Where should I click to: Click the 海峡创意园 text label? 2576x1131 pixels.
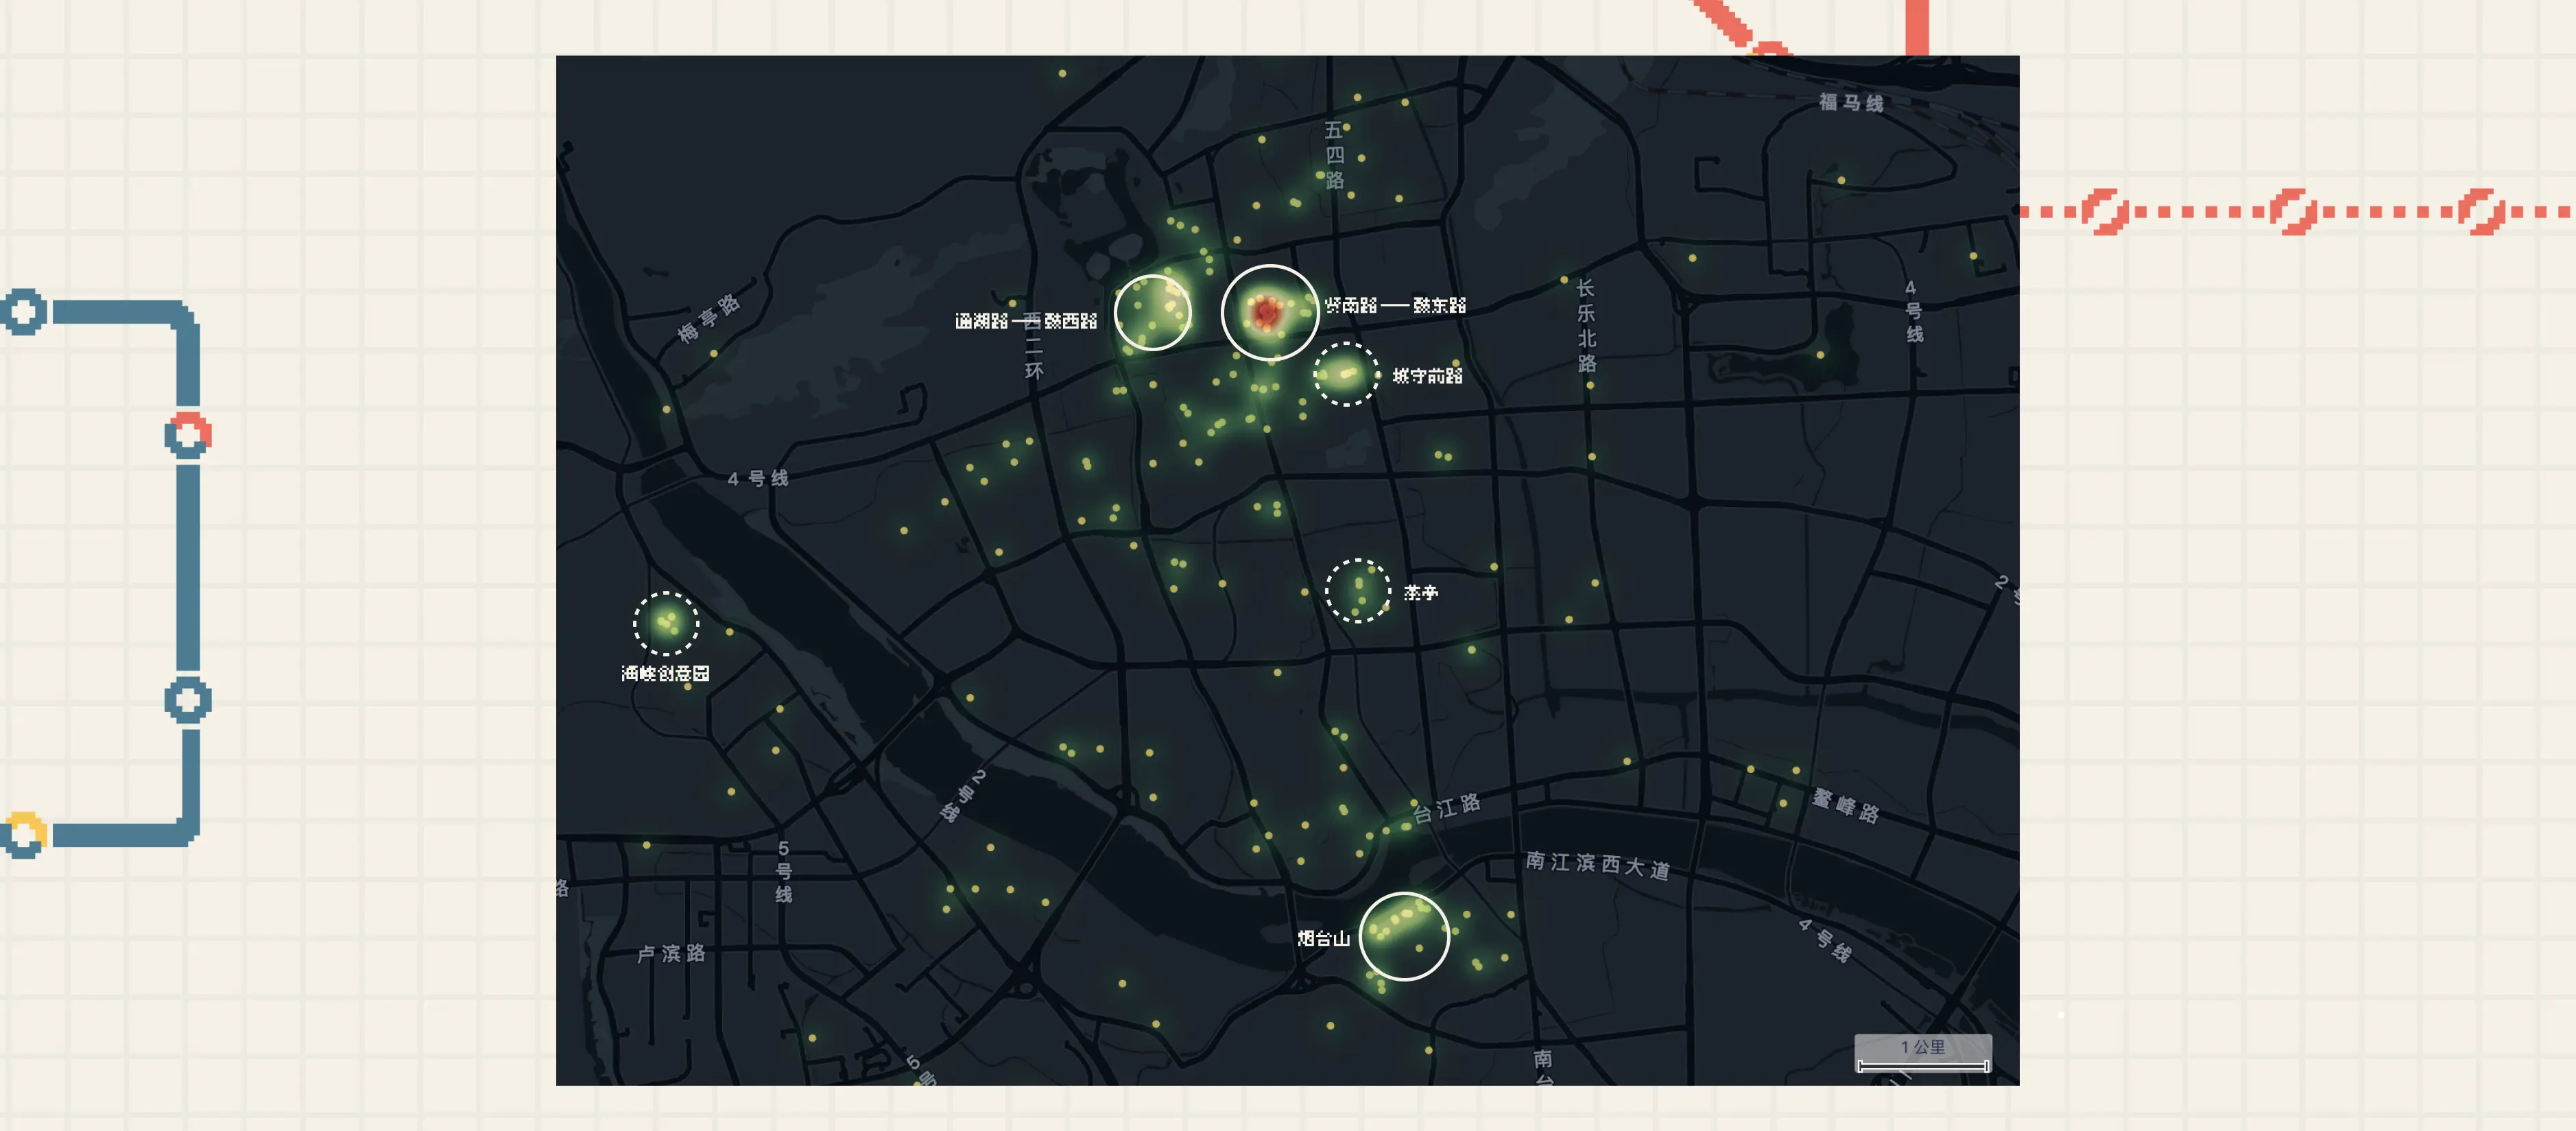pyautogui.click(x=665, y=673)
